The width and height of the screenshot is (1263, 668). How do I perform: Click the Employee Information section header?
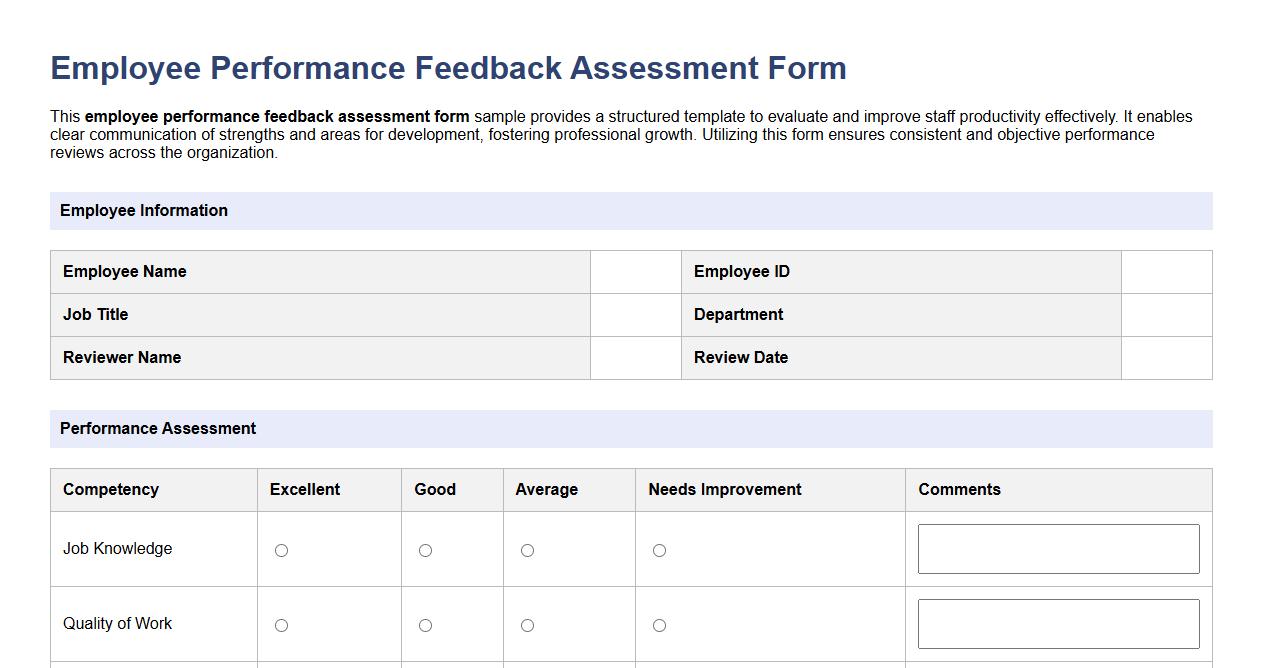(144, 211)
